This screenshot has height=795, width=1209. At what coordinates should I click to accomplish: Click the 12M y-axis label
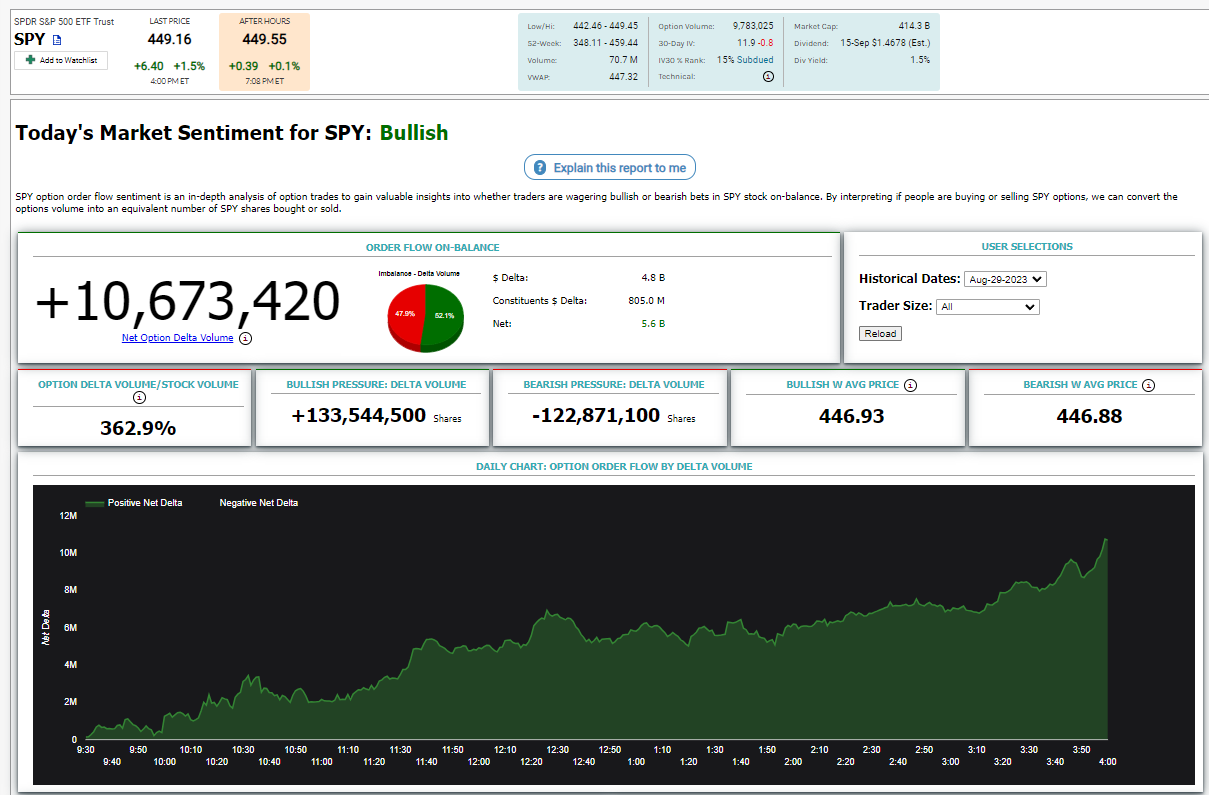[x=68, y=516]
